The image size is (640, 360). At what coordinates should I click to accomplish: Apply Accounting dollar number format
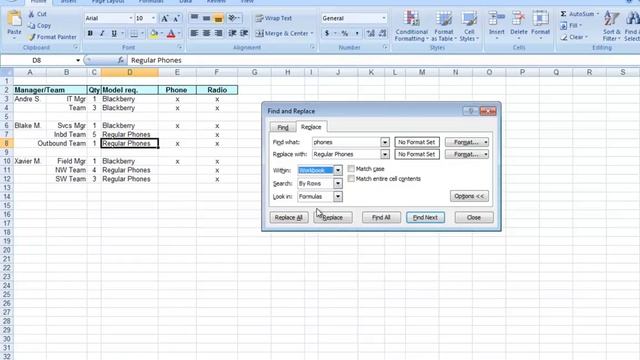click(327, 33)
